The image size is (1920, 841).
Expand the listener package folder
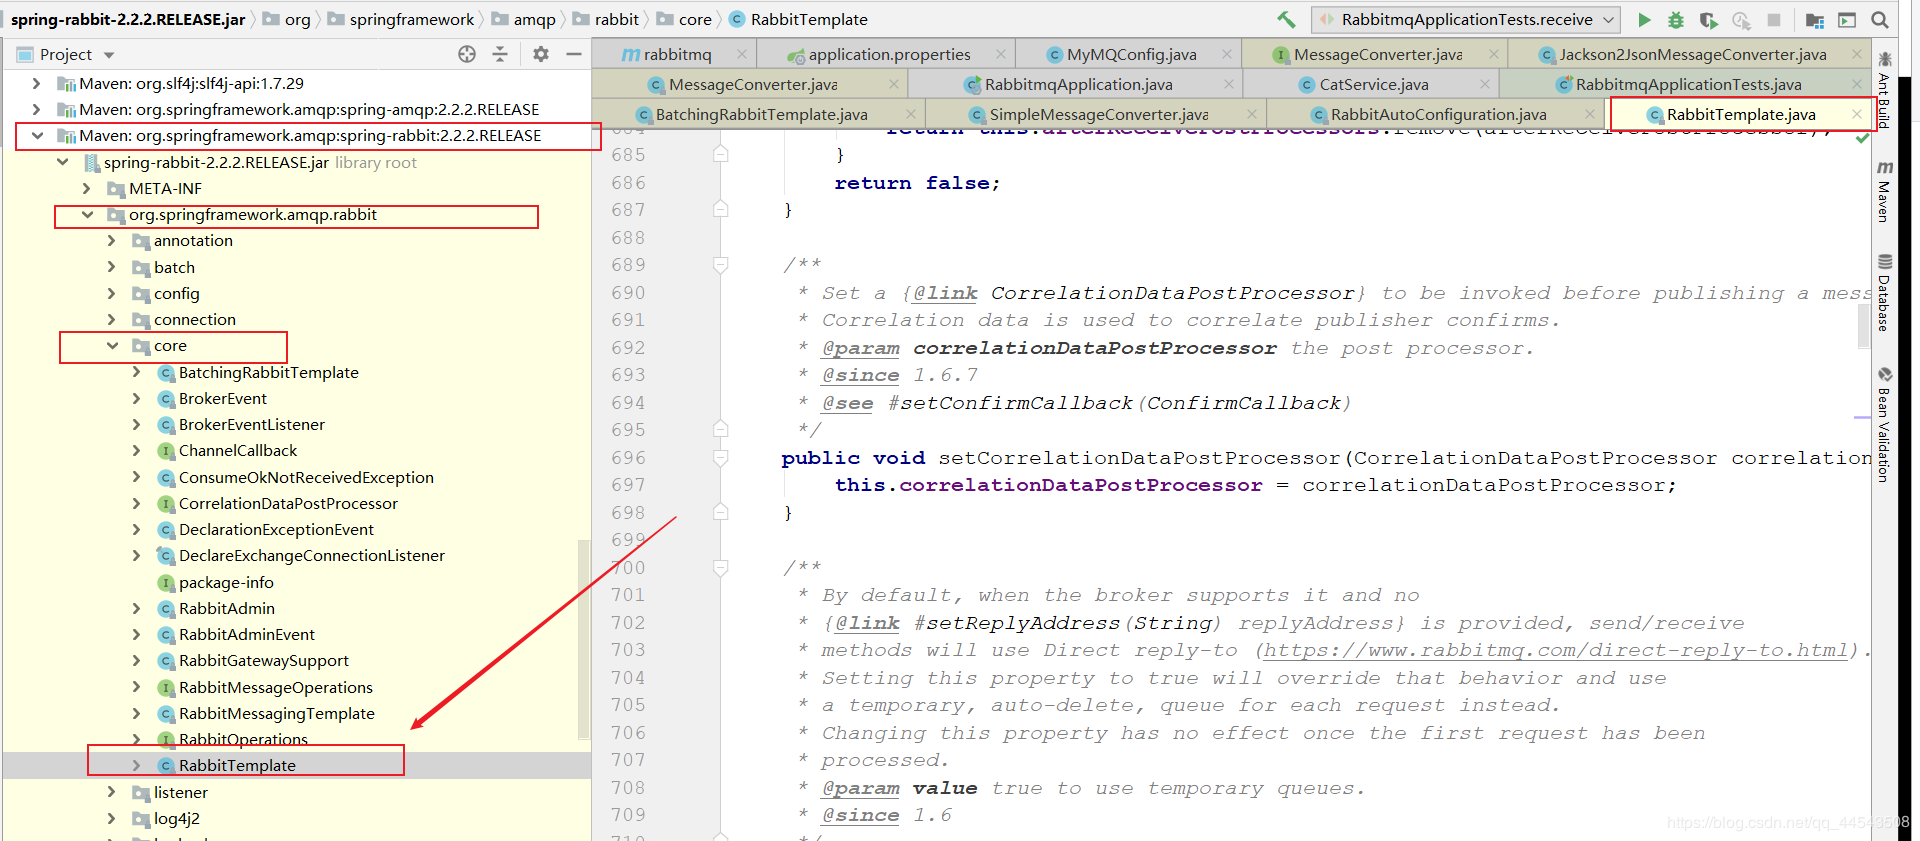click(112, 792)
